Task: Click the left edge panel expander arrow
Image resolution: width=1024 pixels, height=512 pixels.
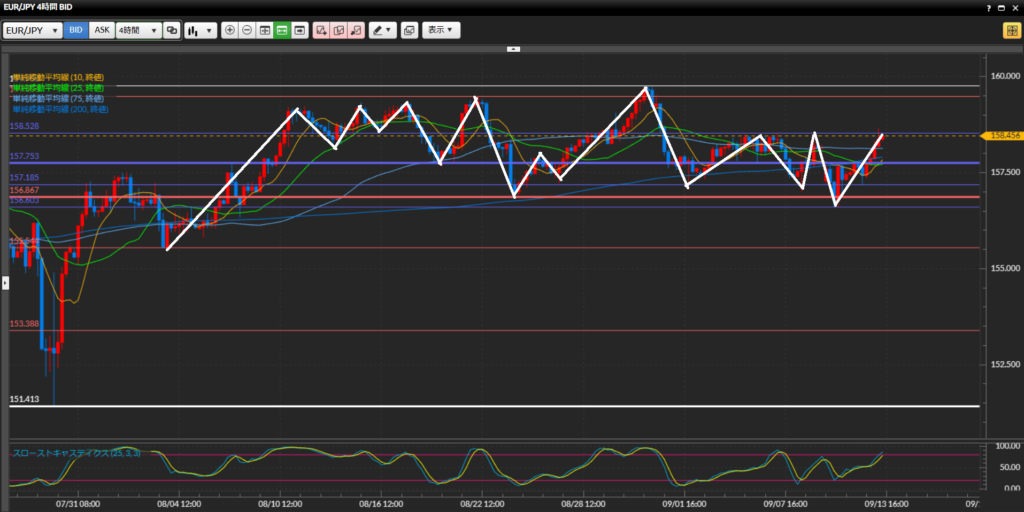Action: pyautogui.click(x=4, y=283)
